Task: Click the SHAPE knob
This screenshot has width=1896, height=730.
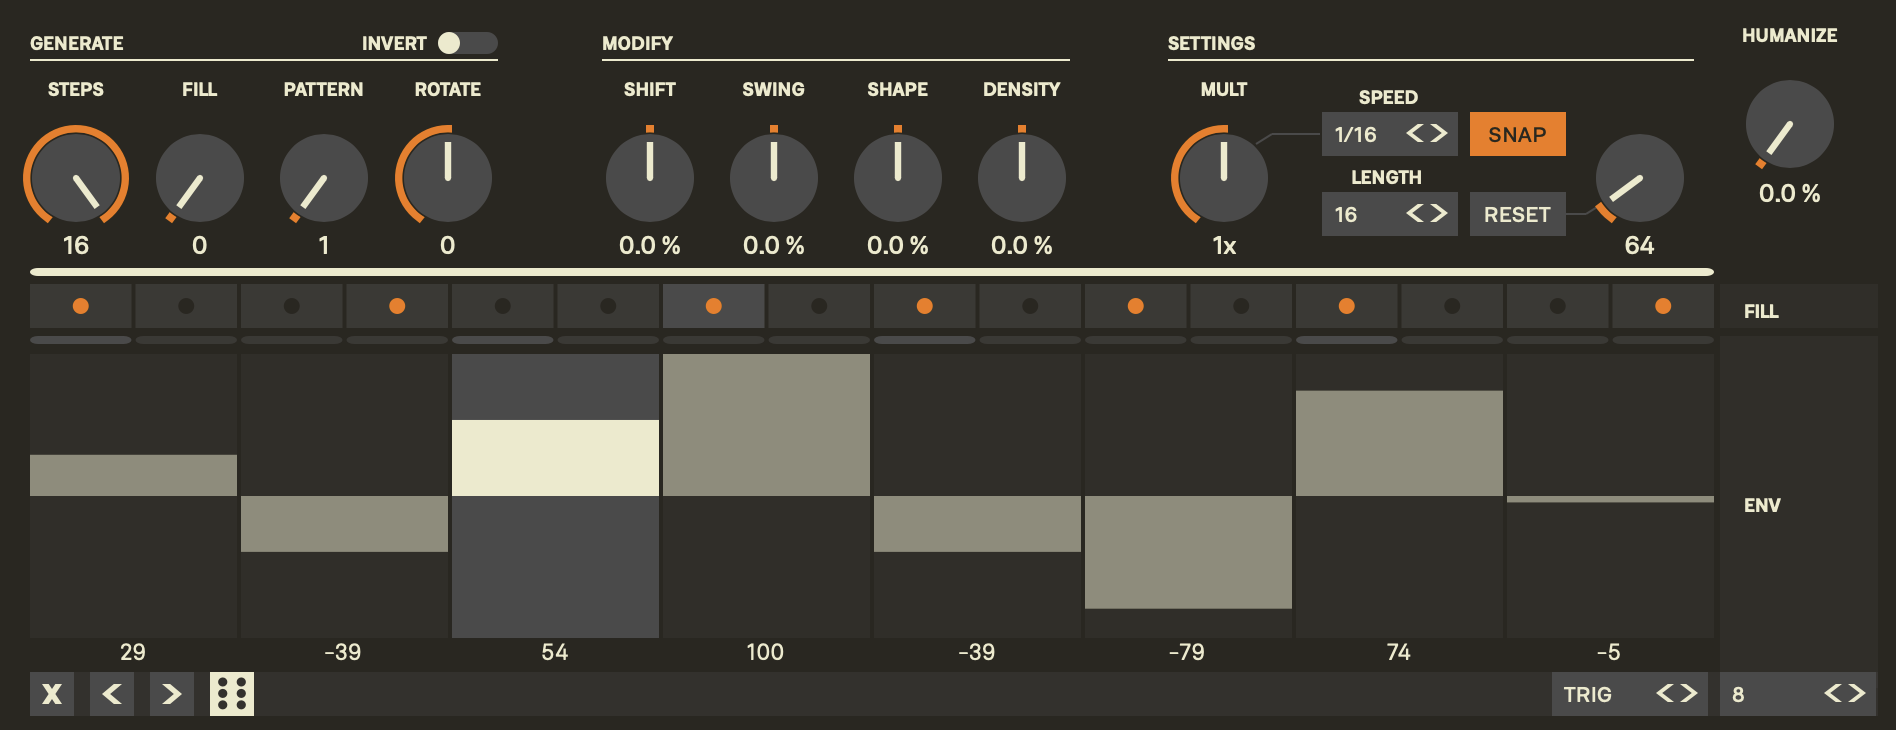Action: [898, 178]
